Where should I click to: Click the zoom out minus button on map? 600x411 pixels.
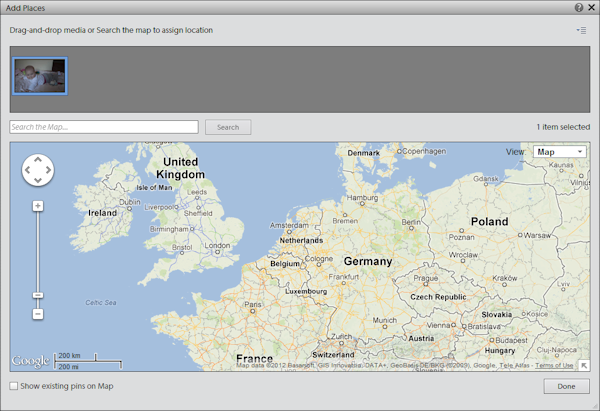[x=37, y=314]
